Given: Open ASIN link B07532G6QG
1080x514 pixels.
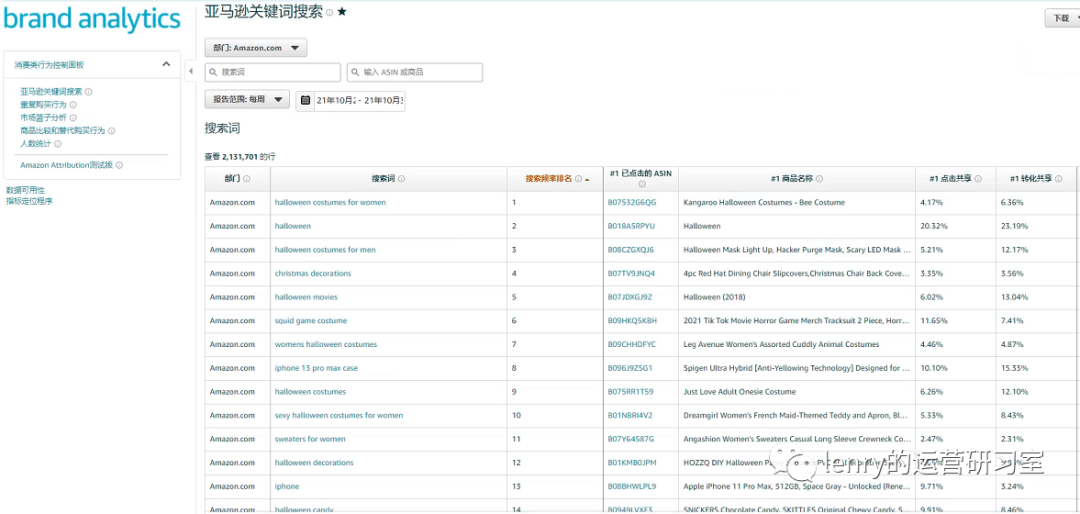Looking at the screenshot, I should 632,203.
